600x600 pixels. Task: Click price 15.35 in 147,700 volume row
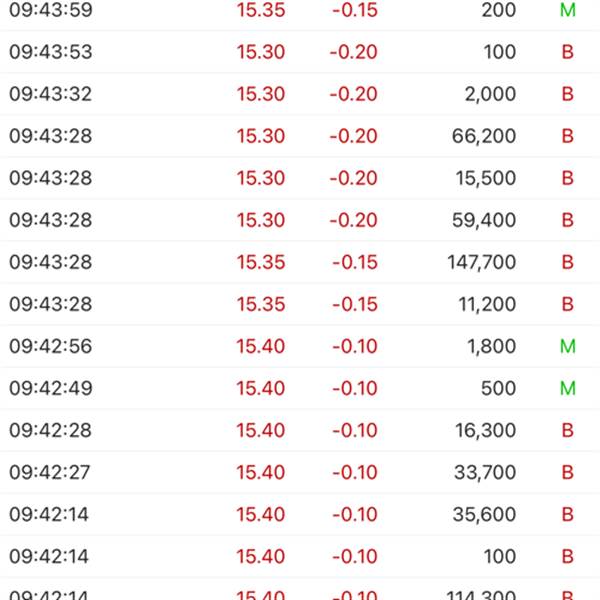pyautogui.click(x=260, y=262)
